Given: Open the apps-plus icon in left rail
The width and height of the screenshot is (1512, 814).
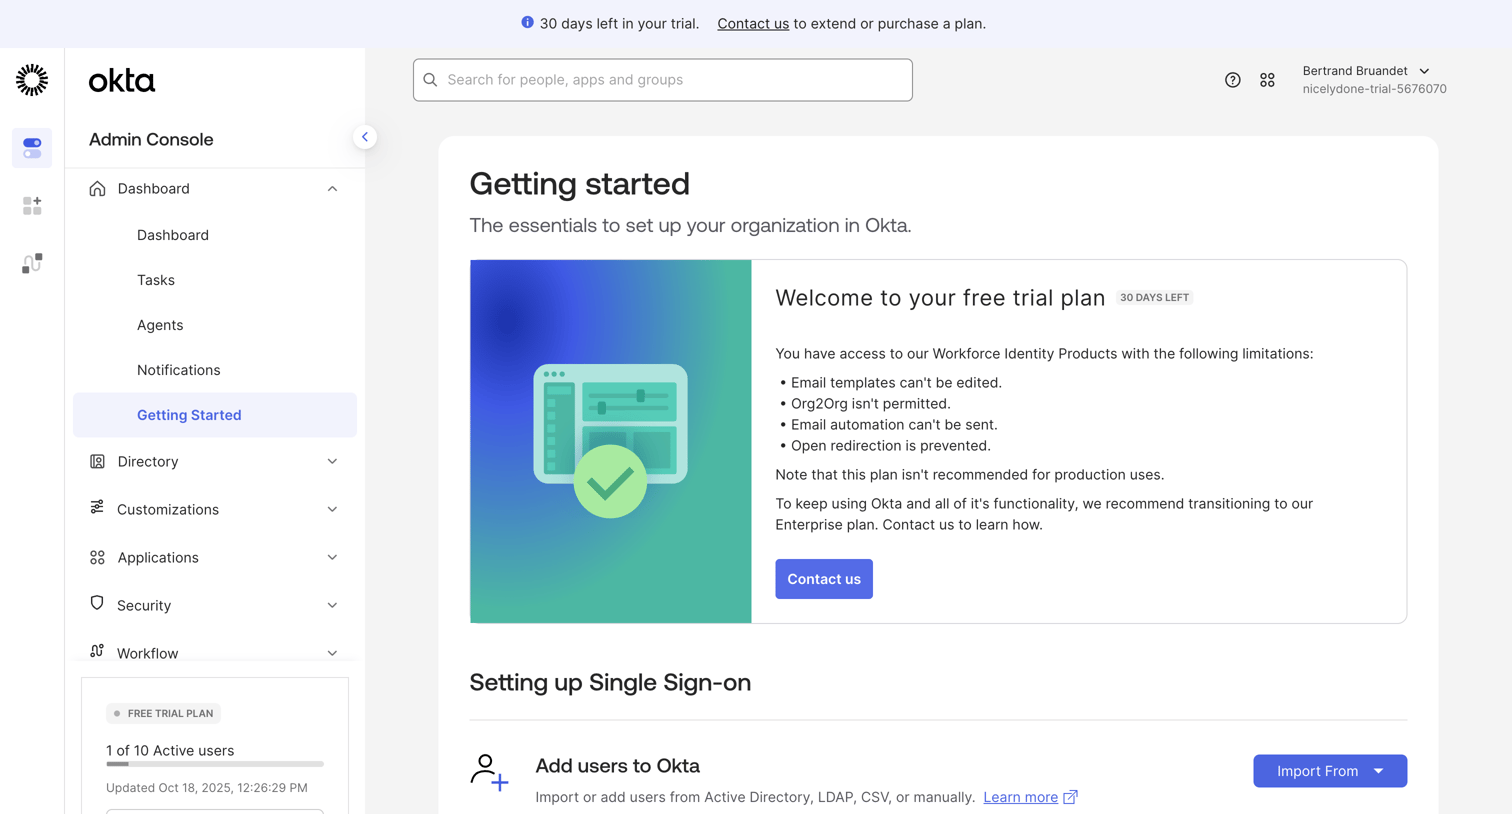Looking at the screenshot, I should (x=32, y=206).
